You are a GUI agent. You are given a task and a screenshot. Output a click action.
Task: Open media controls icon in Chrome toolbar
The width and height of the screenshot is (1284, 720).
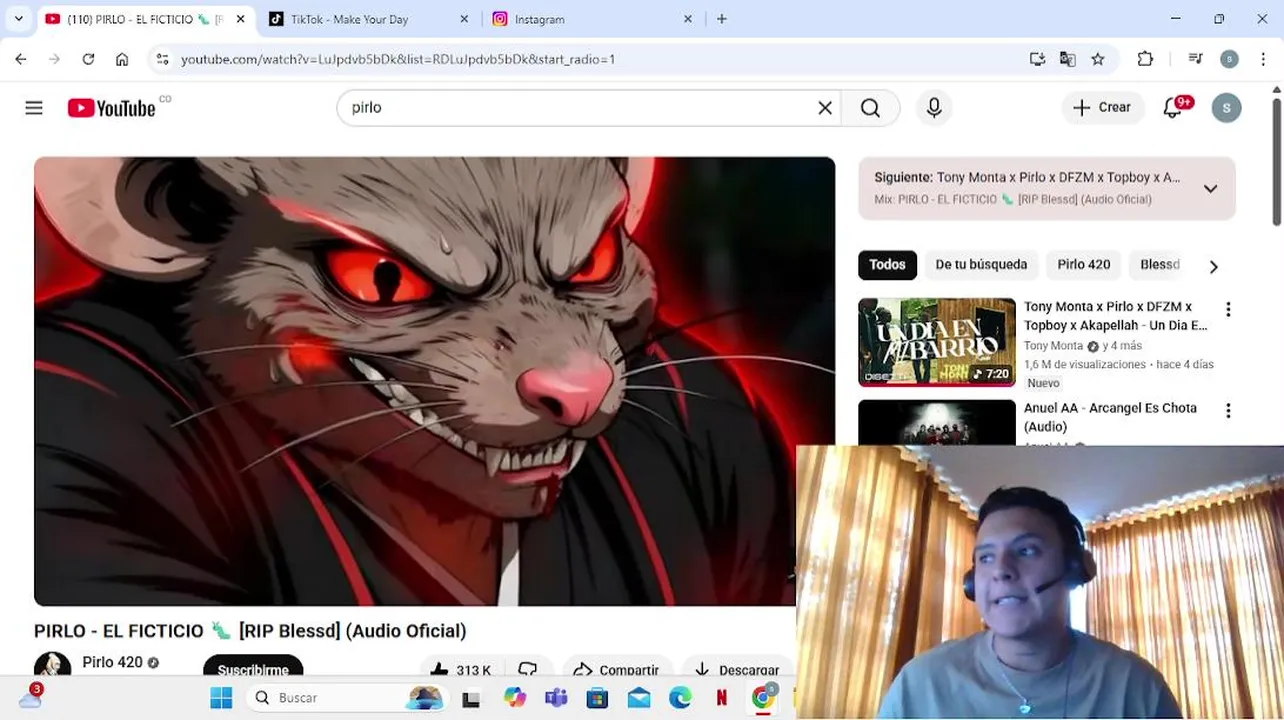coord(1195,59)
